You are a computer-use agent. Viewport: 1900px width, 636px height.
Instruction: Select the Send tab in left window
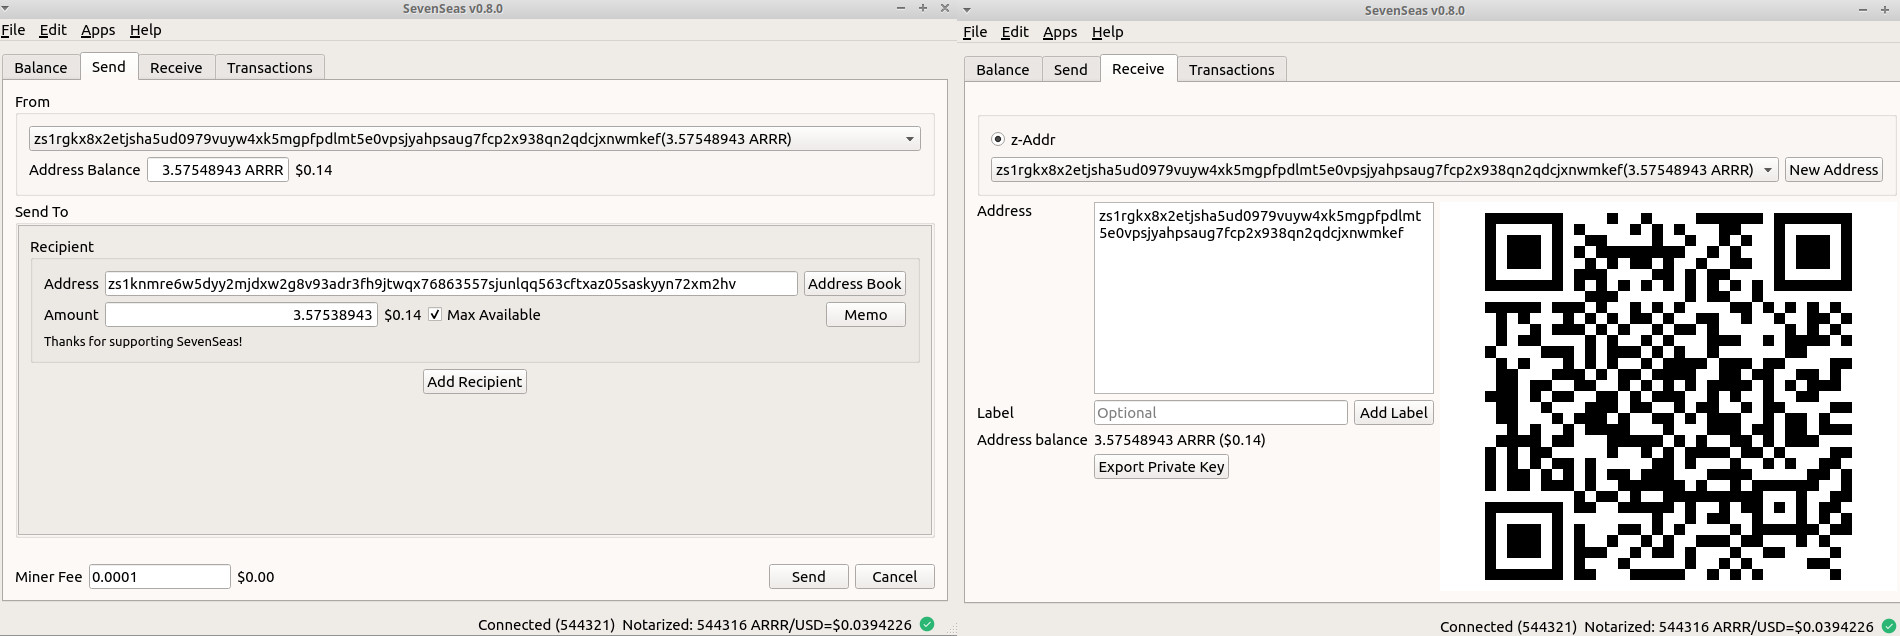[x=109, y=67]
